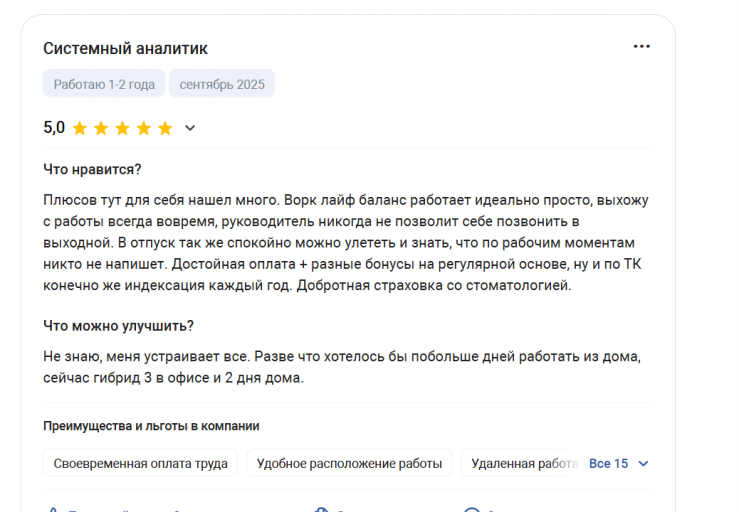Click the 'Все 15' benefits link
The image size is (739, 512).
608,464
